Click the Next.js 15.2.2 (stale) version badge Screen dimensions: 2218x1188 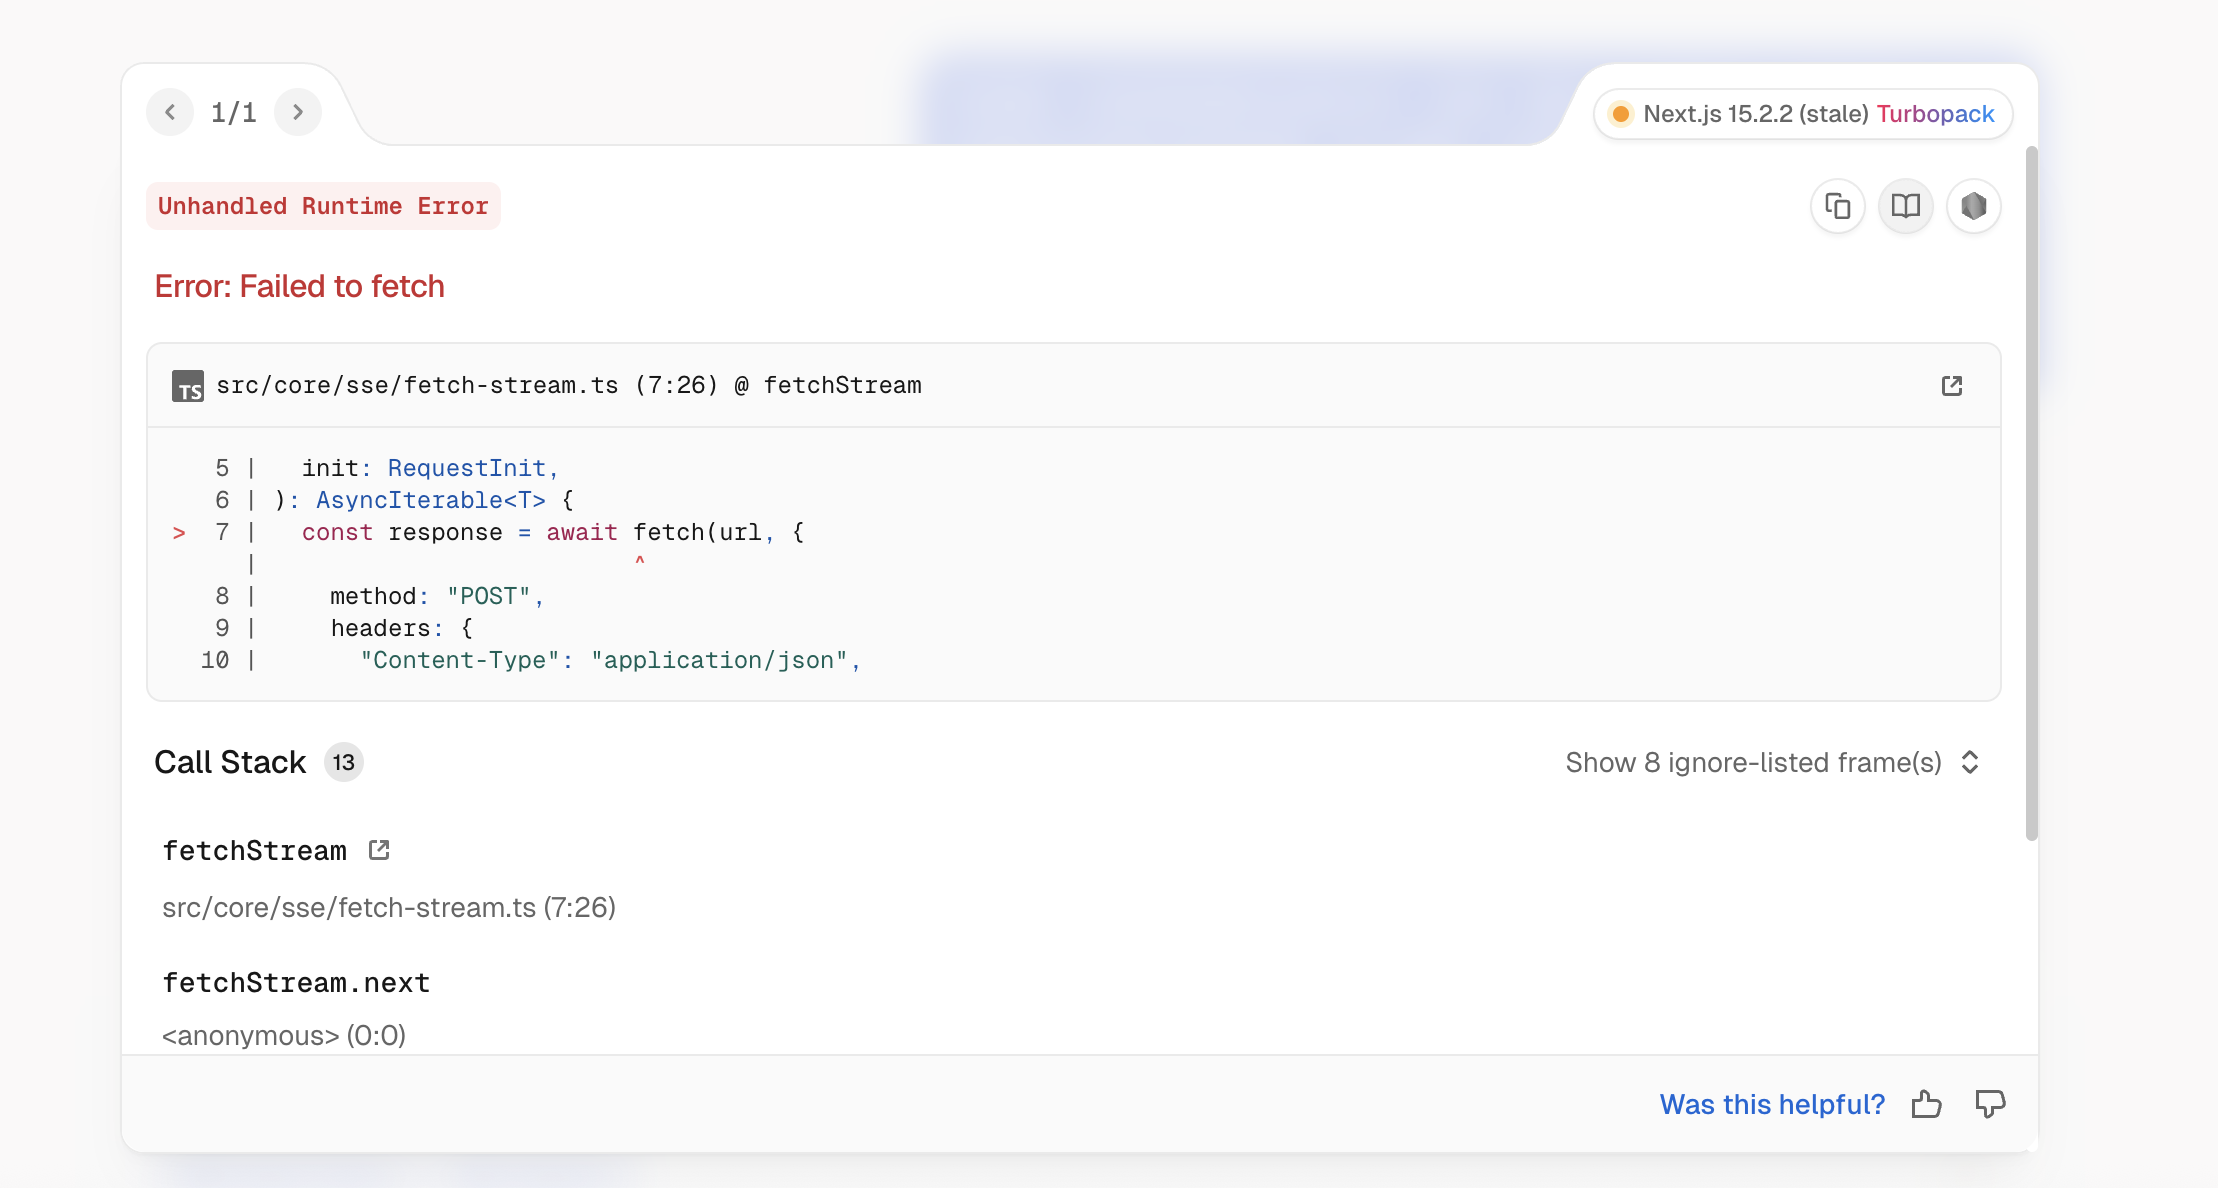[x=1755, y=114]
